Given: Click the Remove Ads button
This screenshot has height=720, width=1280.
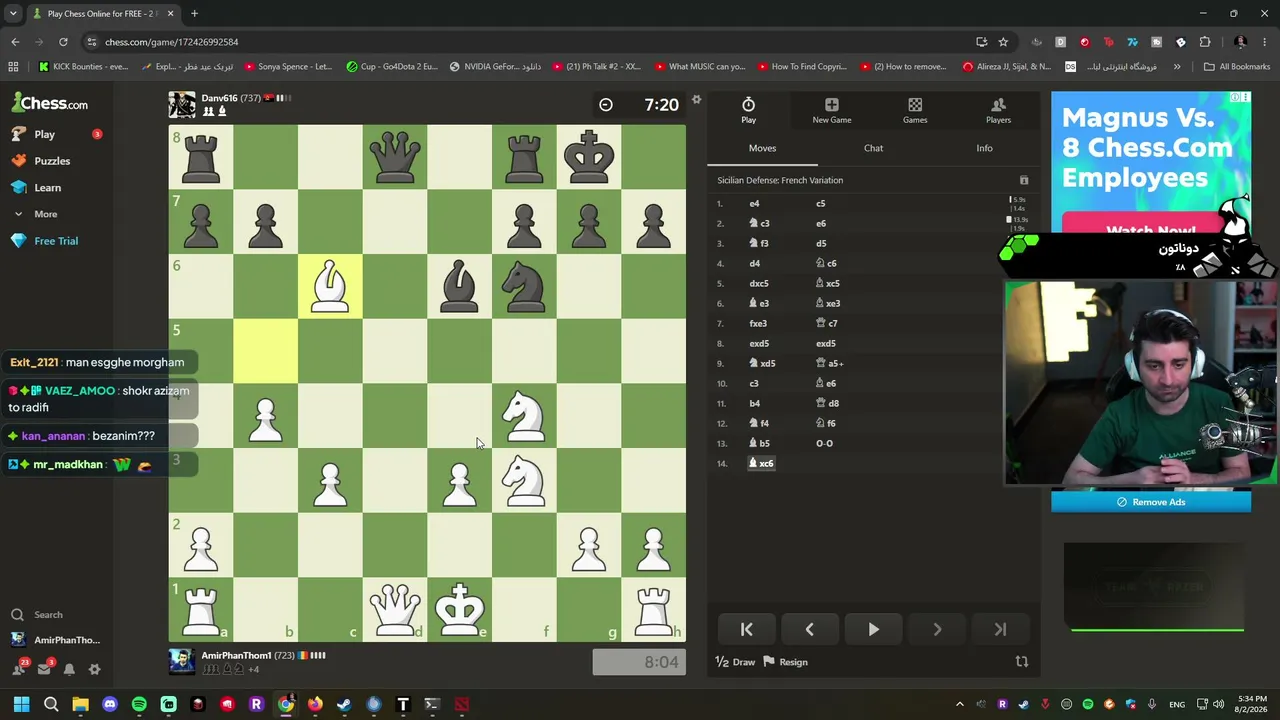Looking at the screenshot, I should (1151, 502).
